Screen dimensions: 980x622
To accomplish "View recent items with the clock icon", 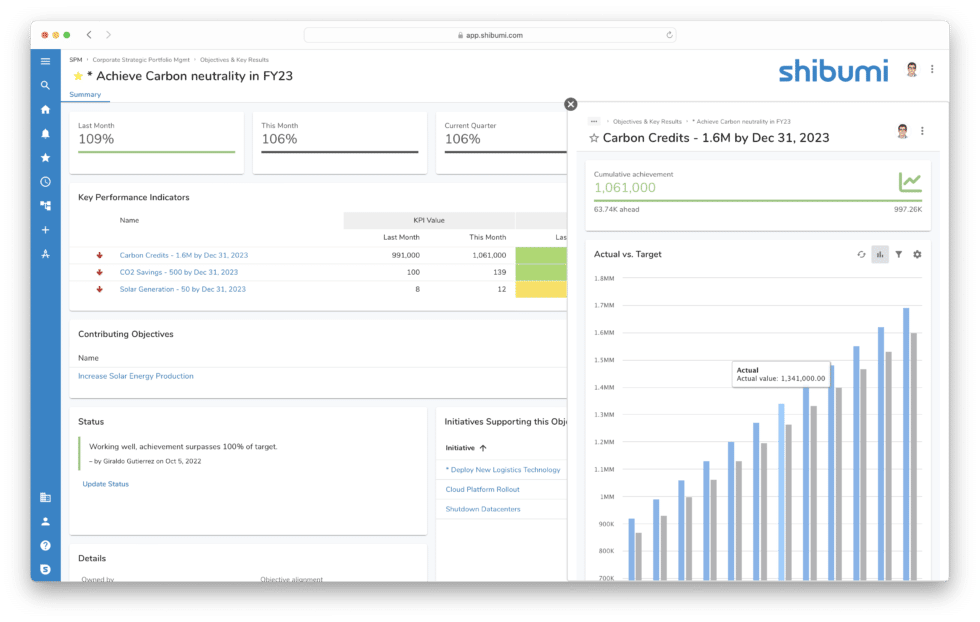I will pos(44,181).
